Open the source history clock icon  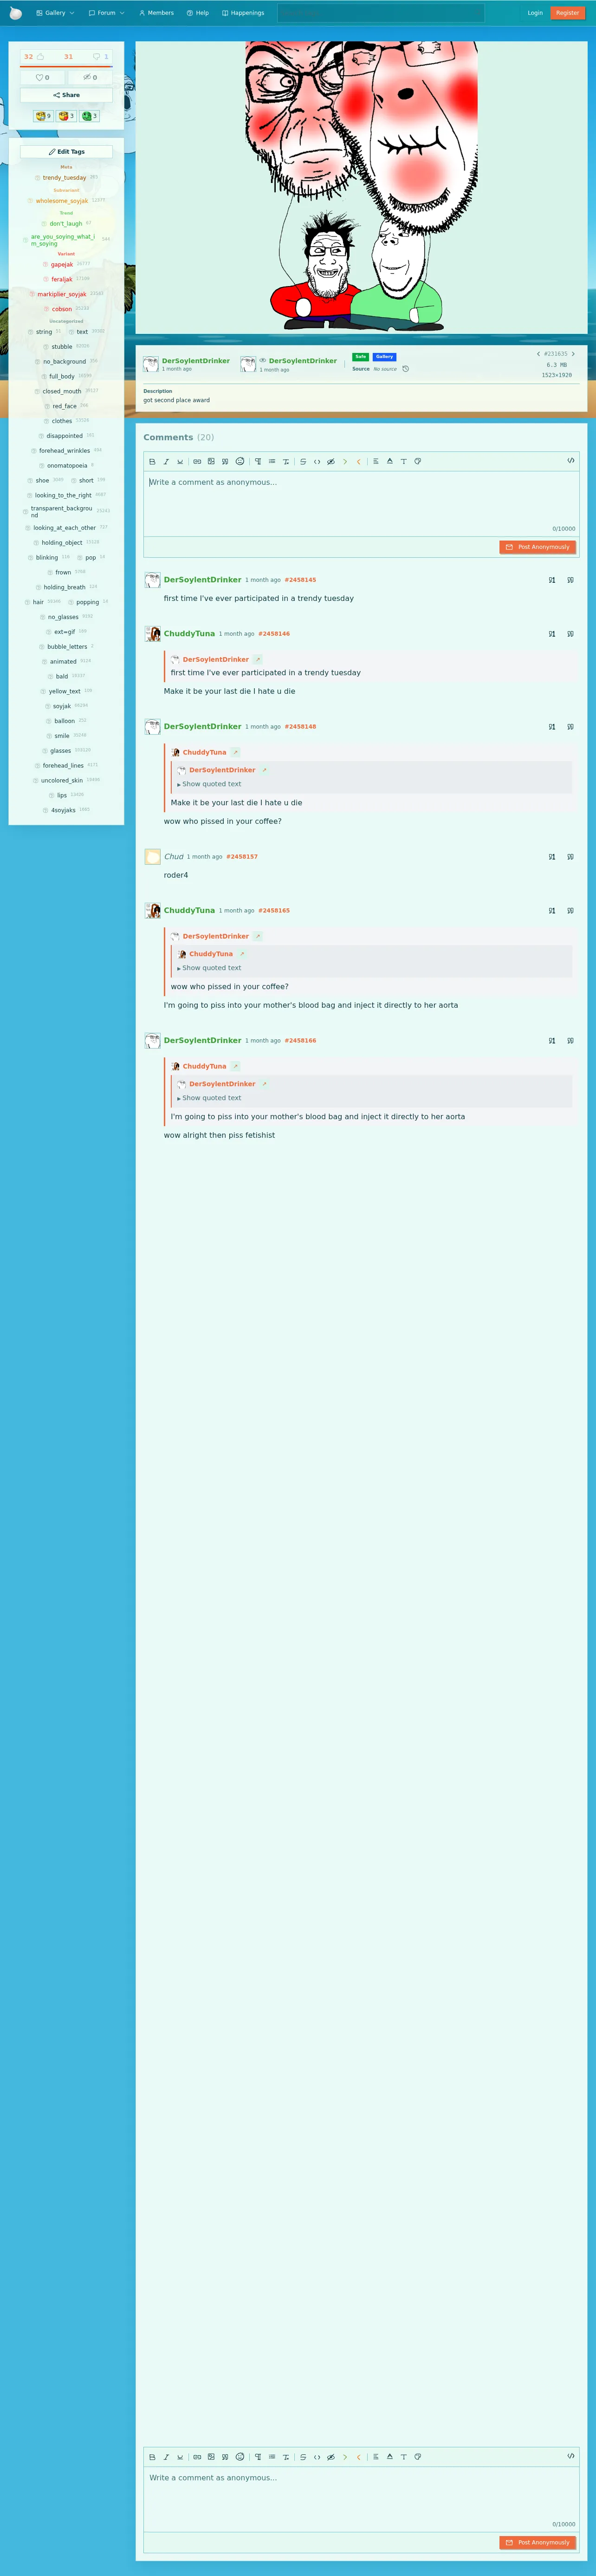(405, 369)
